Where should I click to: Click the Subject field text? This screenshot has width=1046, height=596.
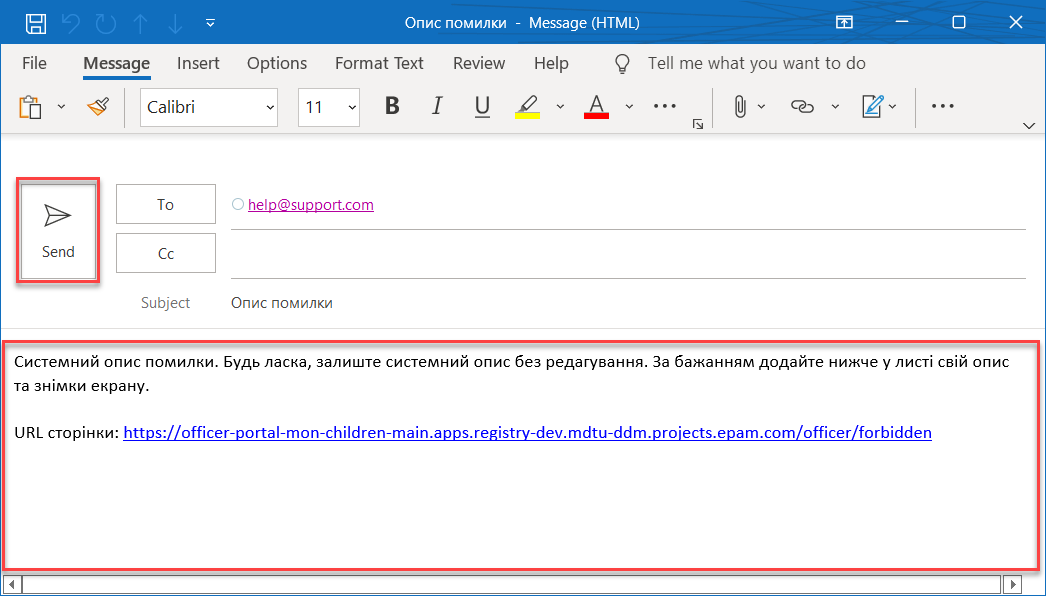(x=282, y=303)
